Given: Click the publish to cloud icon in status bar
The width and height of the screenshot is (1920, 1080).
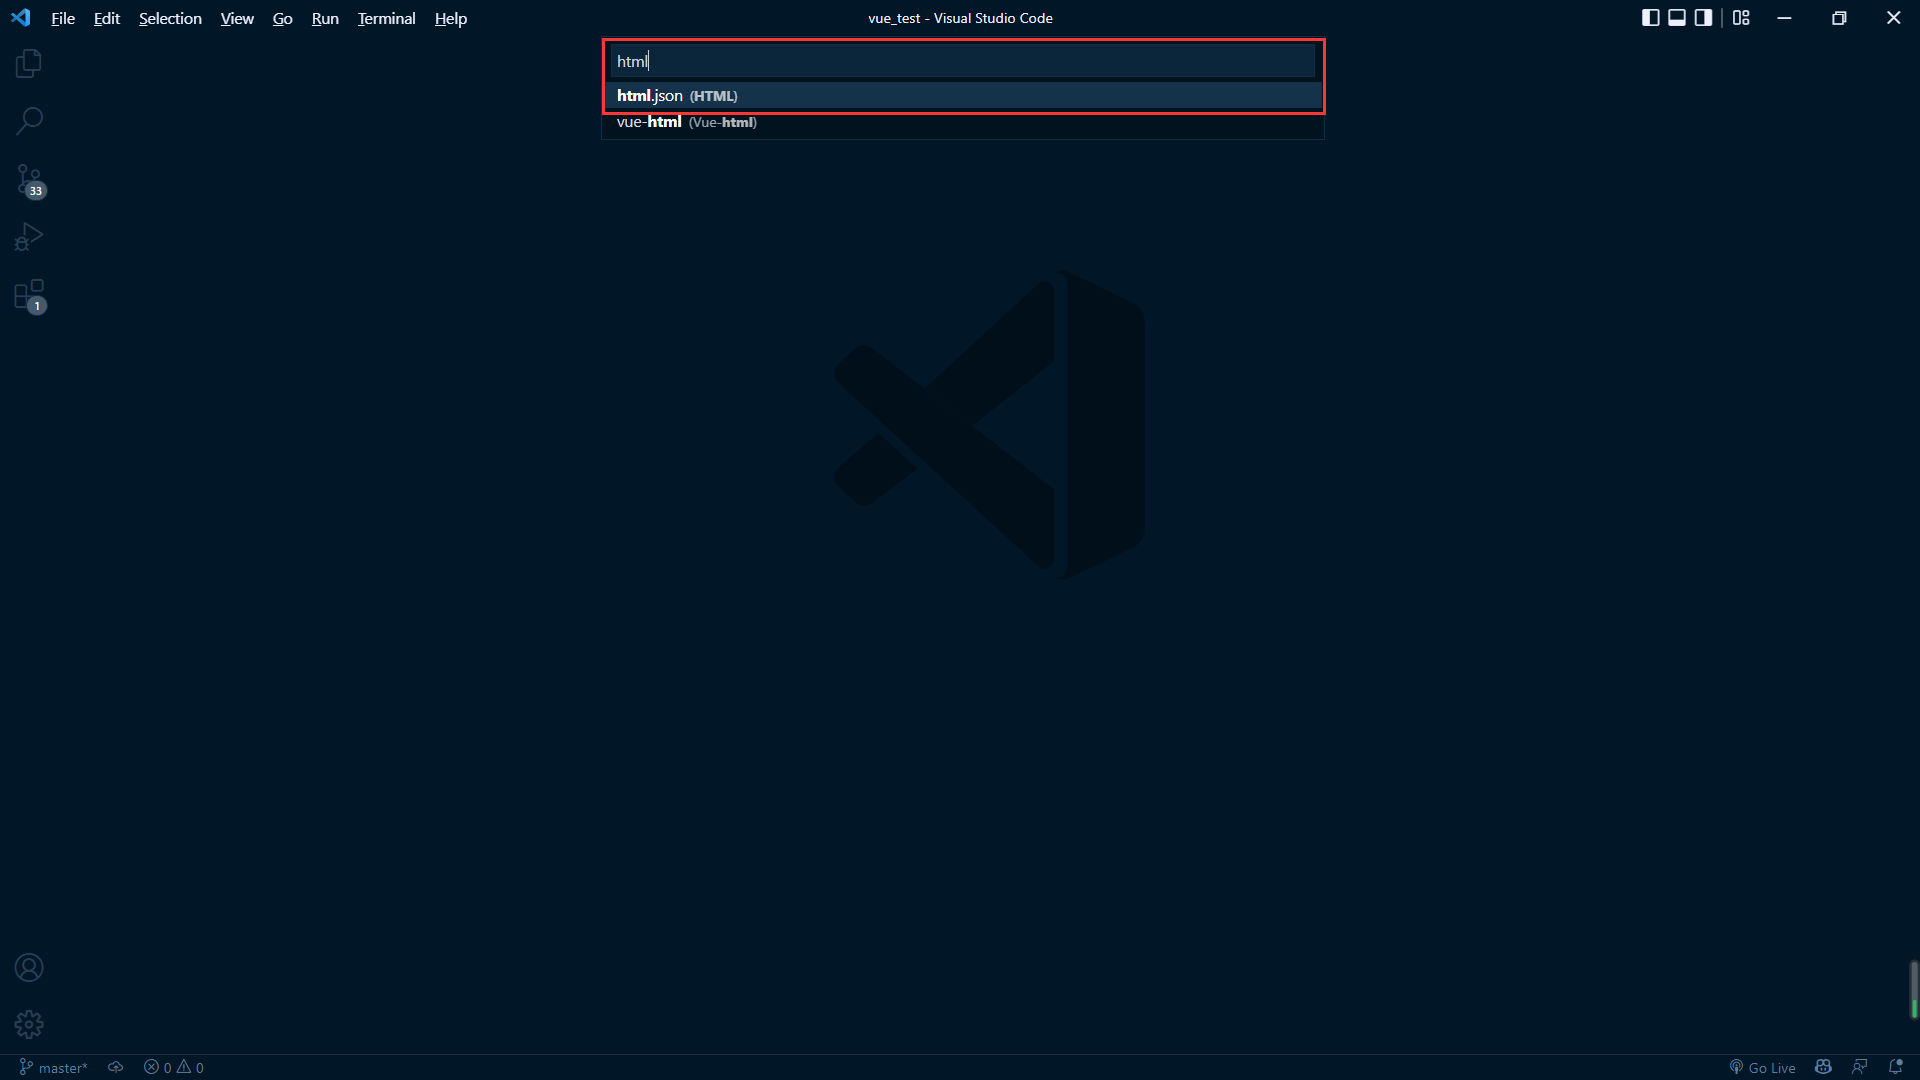Looking at the screenshot, I should coord(116,1067).
